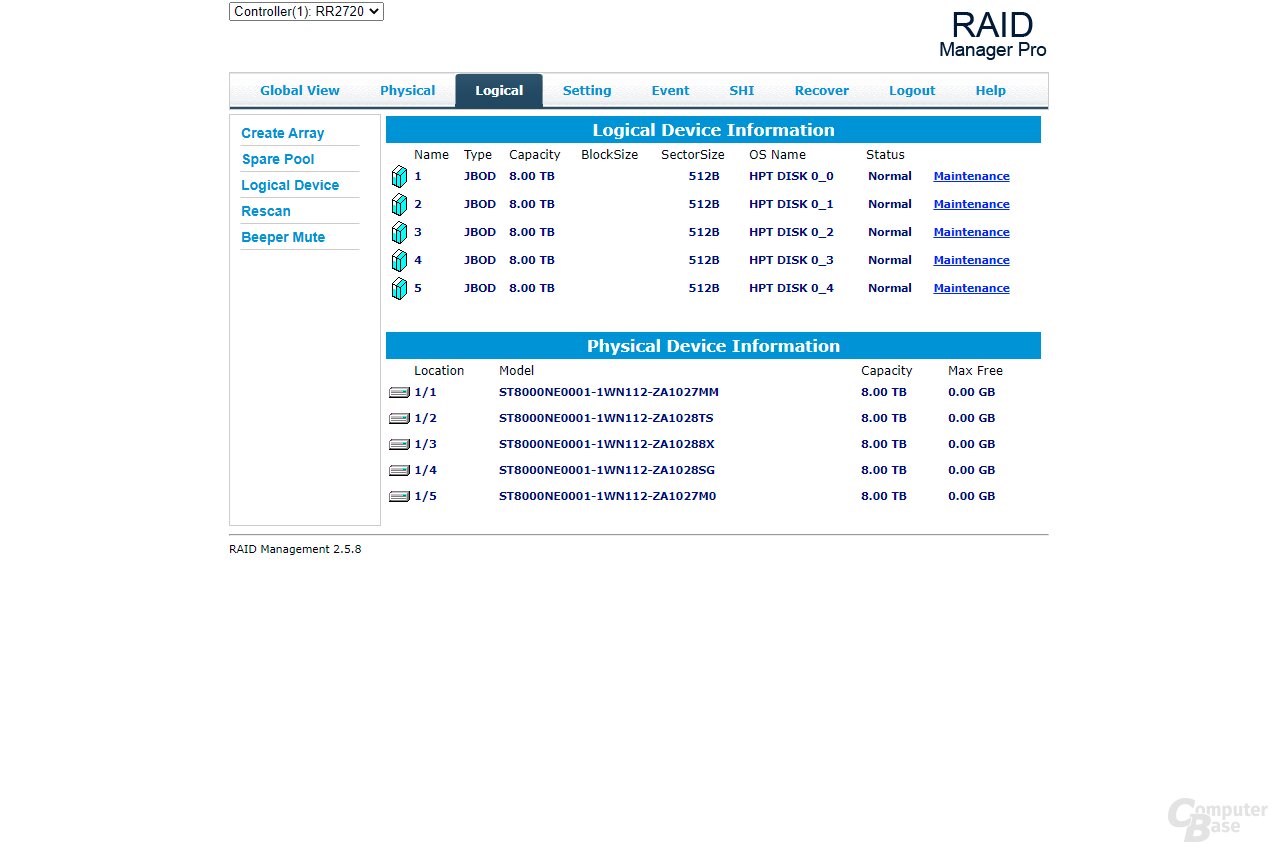Go to the Setting tab
This screenshot has height=852, width=1278.
(587, 91)
